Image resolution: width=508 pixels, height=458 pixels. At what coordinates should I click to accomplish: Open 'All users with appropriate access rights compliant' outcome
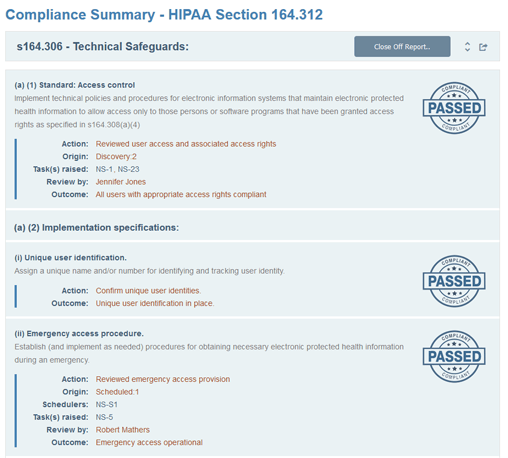[181, 195]
